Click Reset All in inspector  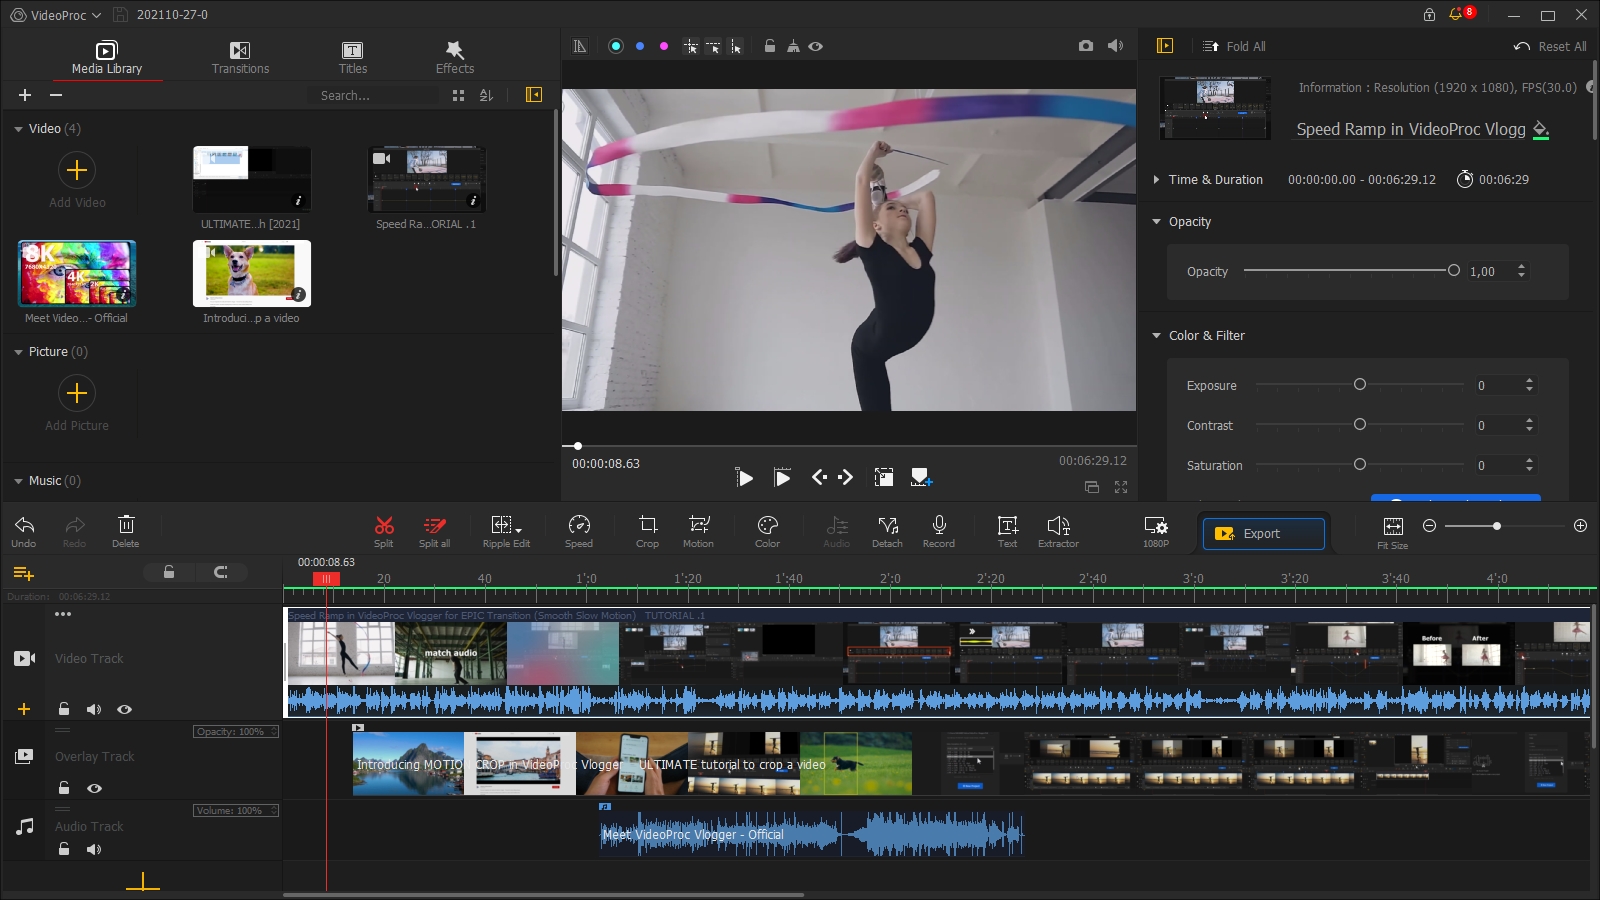point(1550,46)
